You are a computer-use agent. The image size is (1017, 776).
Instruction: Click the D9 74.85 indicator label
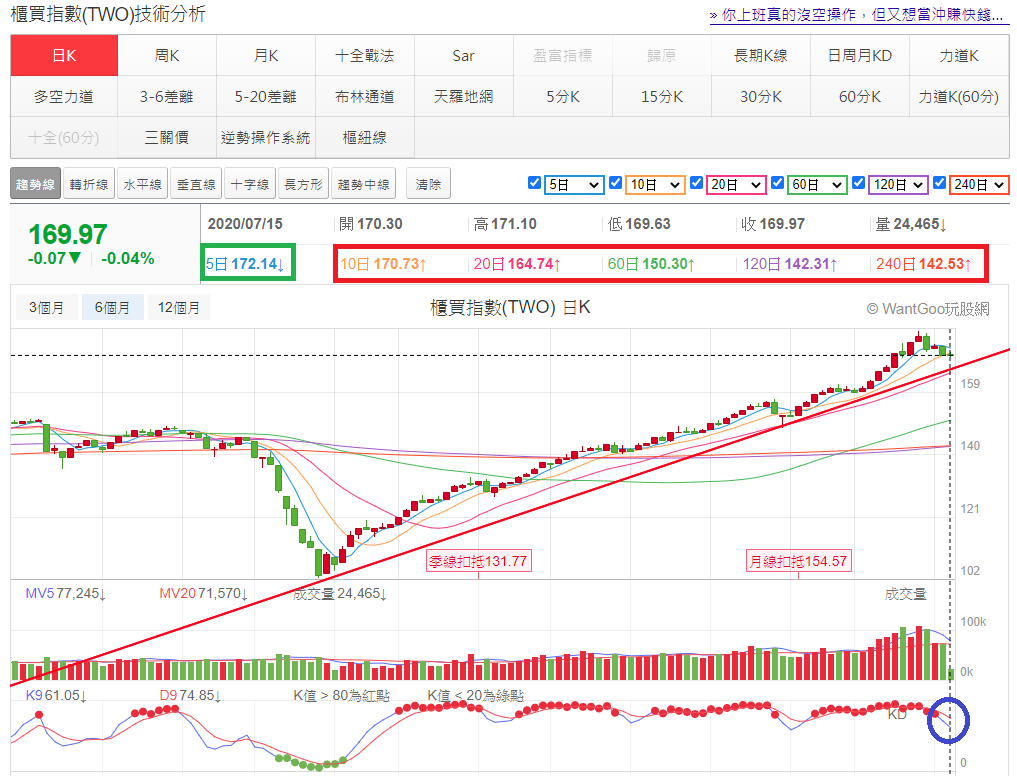tap(191, 696)
